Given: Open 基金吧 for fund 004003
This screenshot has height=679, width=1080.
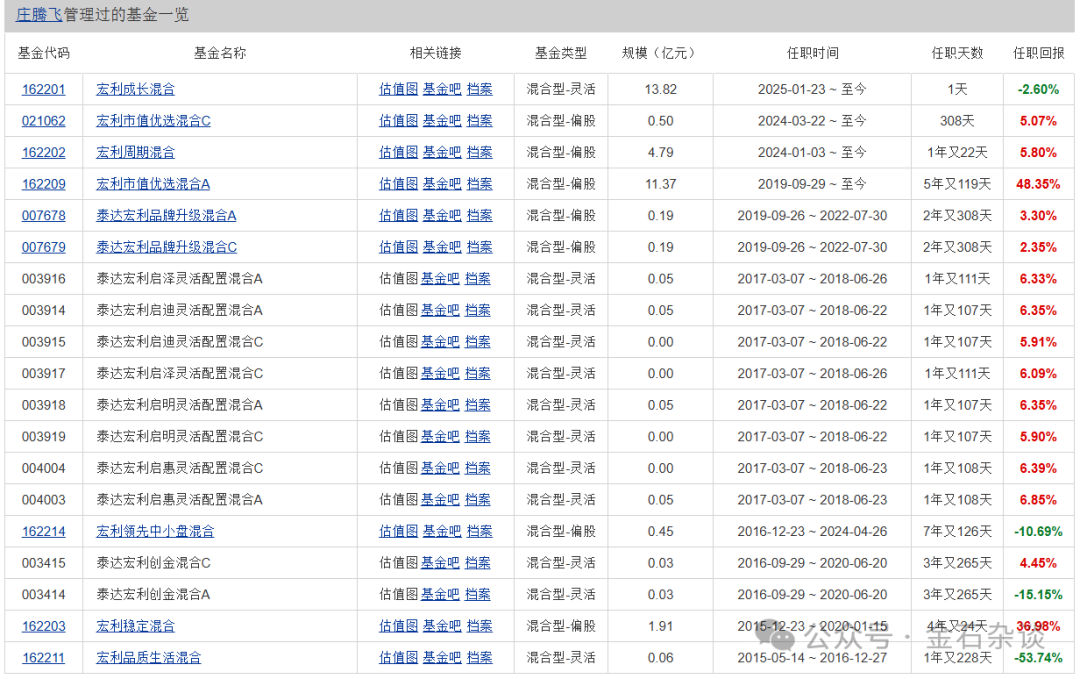Looking at the screenshot, I should 440,499.
